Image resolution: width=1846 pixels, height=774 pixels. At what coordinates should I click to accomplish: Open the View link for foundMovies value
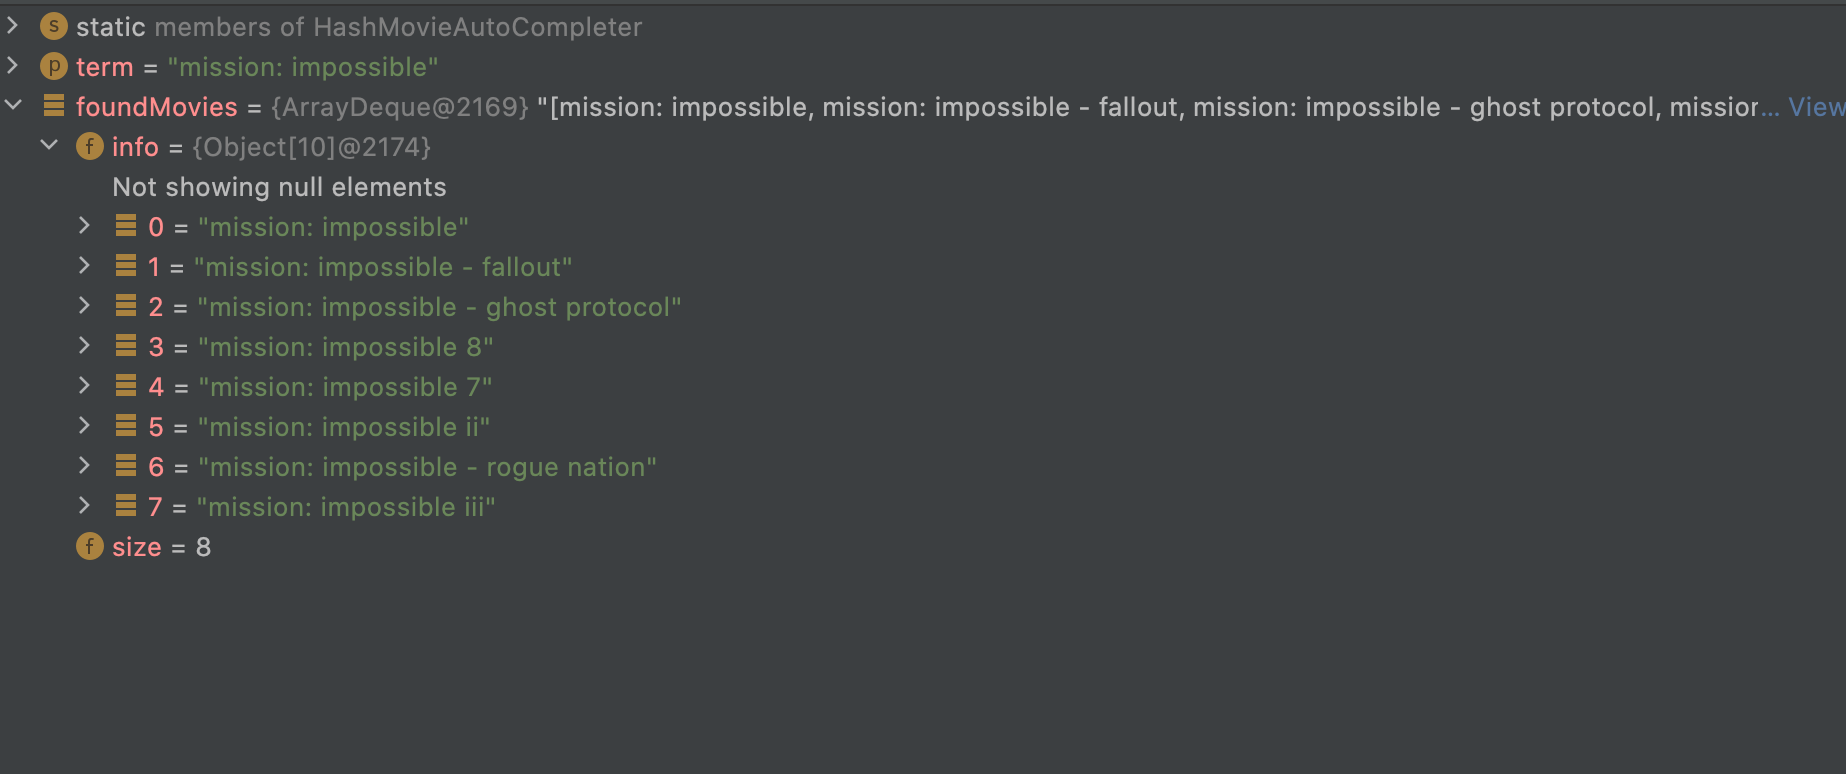point(1816,107)
